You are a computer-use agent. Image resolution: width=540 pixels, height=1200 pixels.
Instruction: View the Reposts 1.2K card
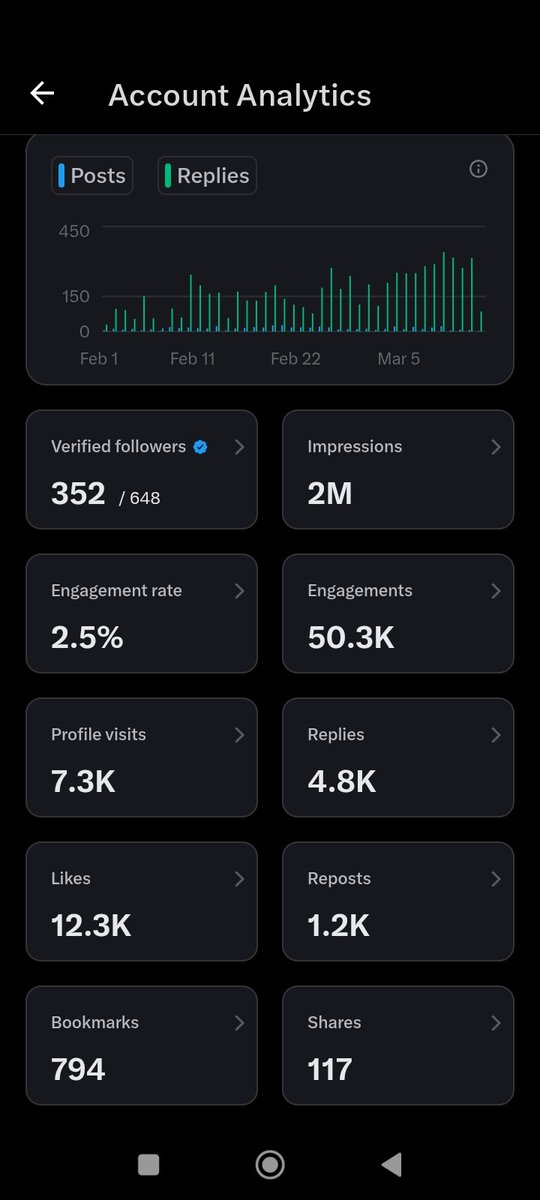pos(398,901)
